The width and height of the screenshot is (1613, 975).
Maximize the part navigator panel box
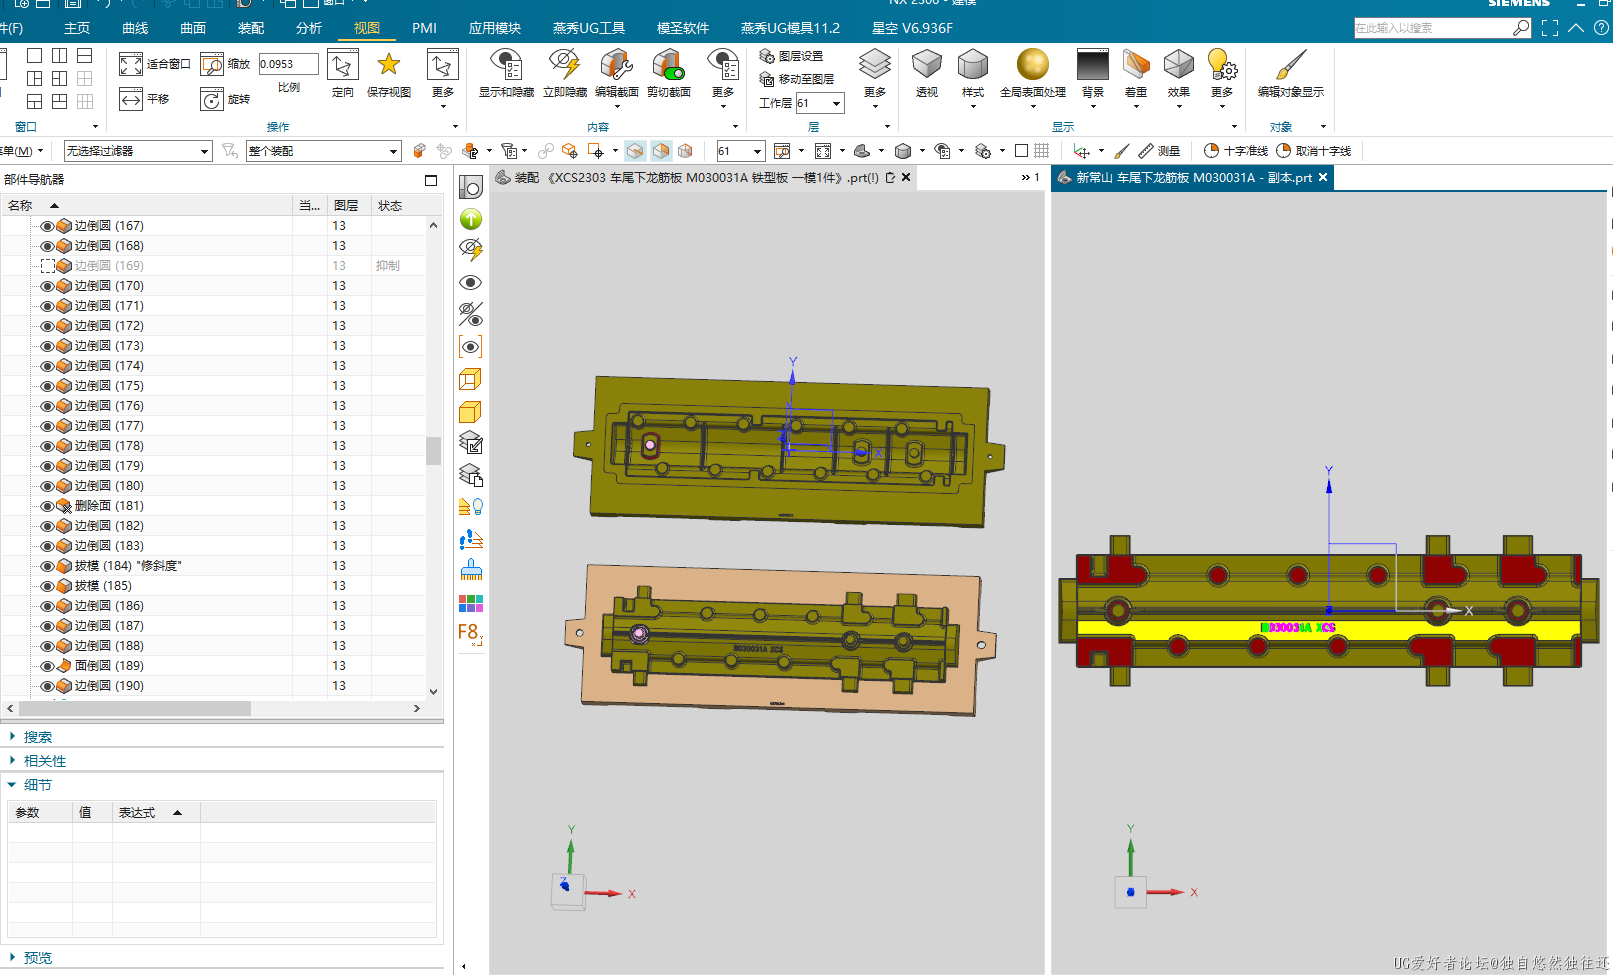[431, 180]
